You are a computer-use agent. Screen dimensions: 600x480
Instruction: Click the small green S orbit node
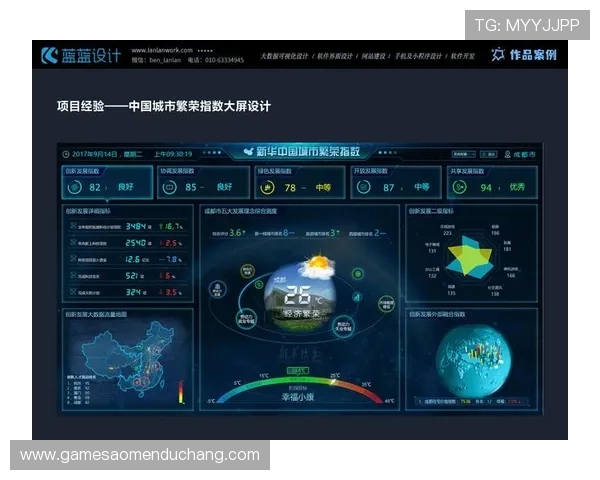pyautogui.click(x=259, y=284)
